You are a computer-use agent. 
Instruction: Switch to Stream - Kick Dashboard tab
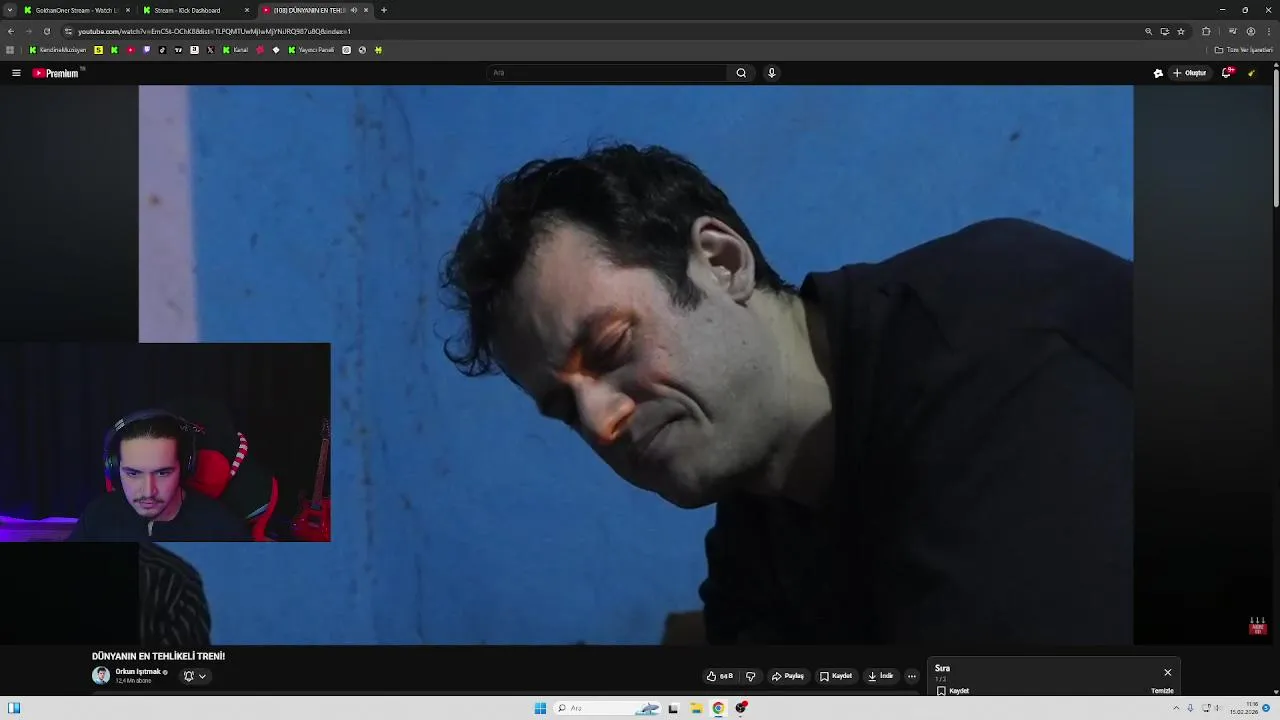pyautogui.click(x=196, y=10)
